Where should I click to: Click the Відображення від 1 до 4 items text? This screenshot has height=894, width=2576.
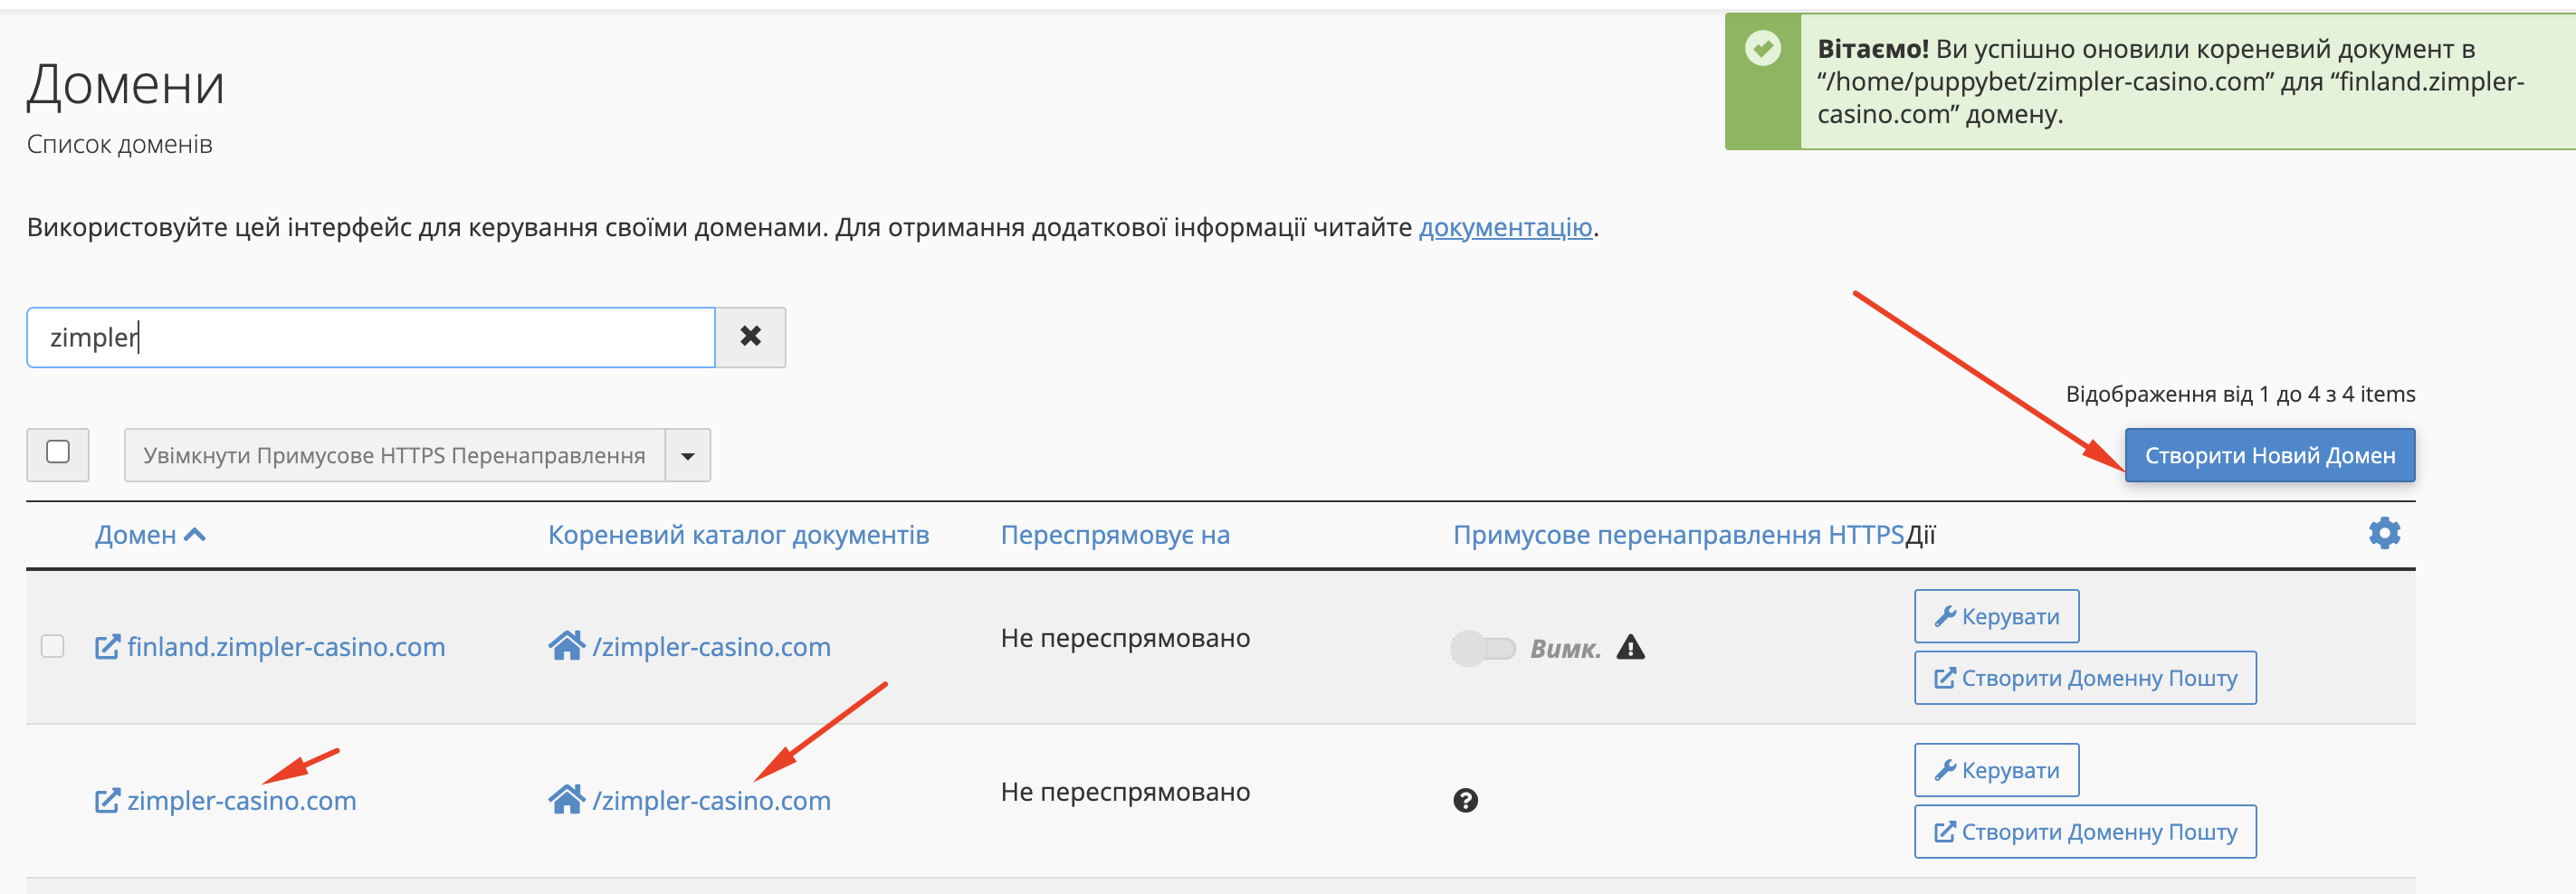pos(2240,394)
